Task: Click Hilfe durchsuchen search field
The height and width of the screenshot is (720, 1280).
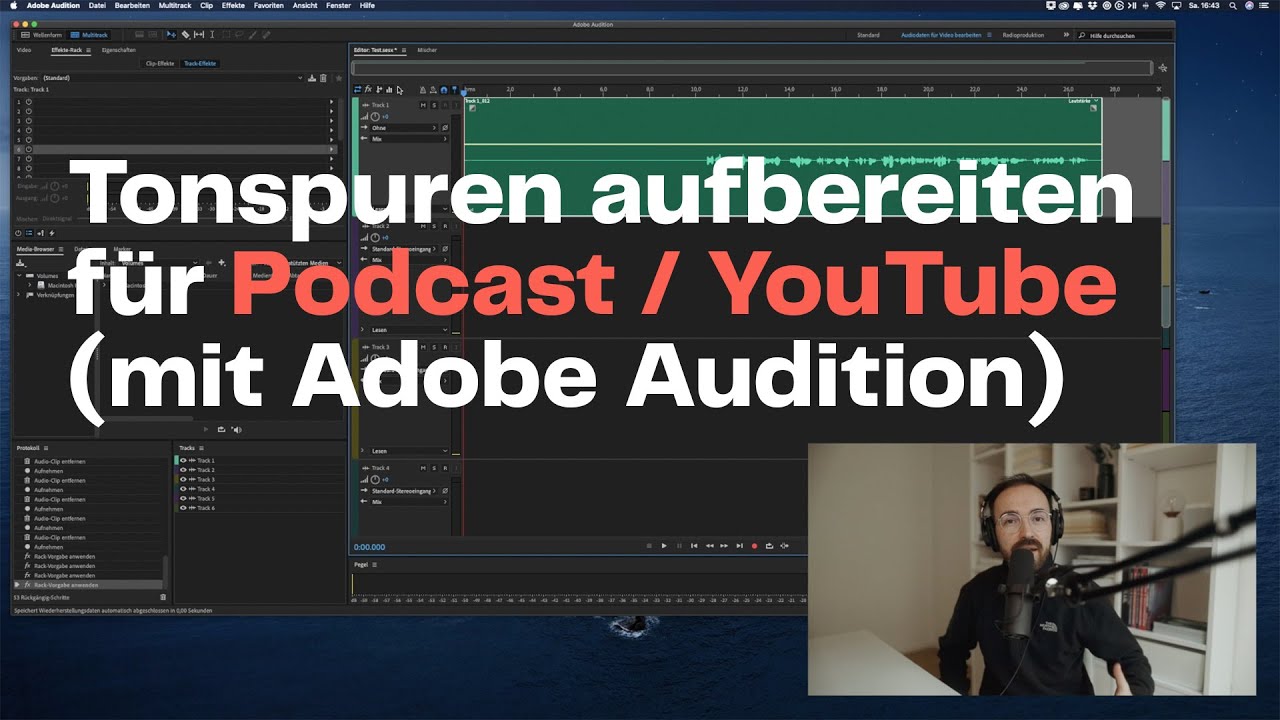Action: [1125, 35]
